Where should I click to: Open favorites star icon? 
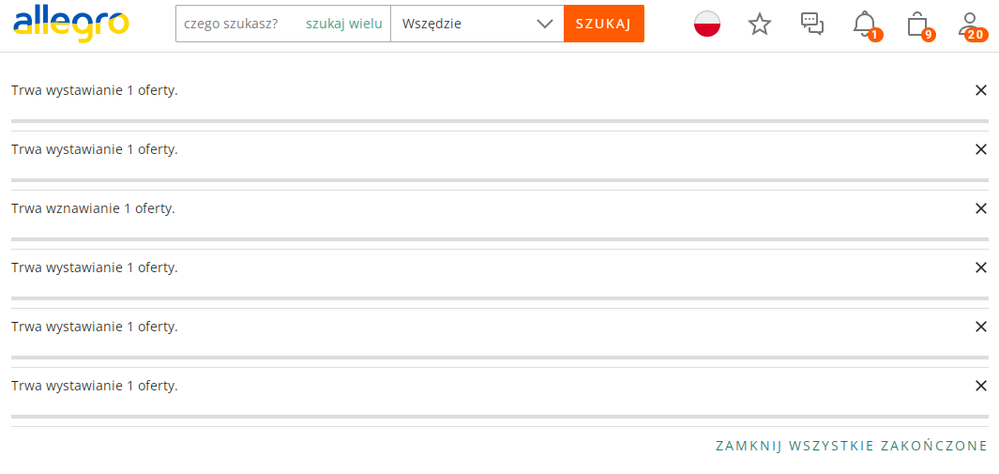[x=760, y=24]
